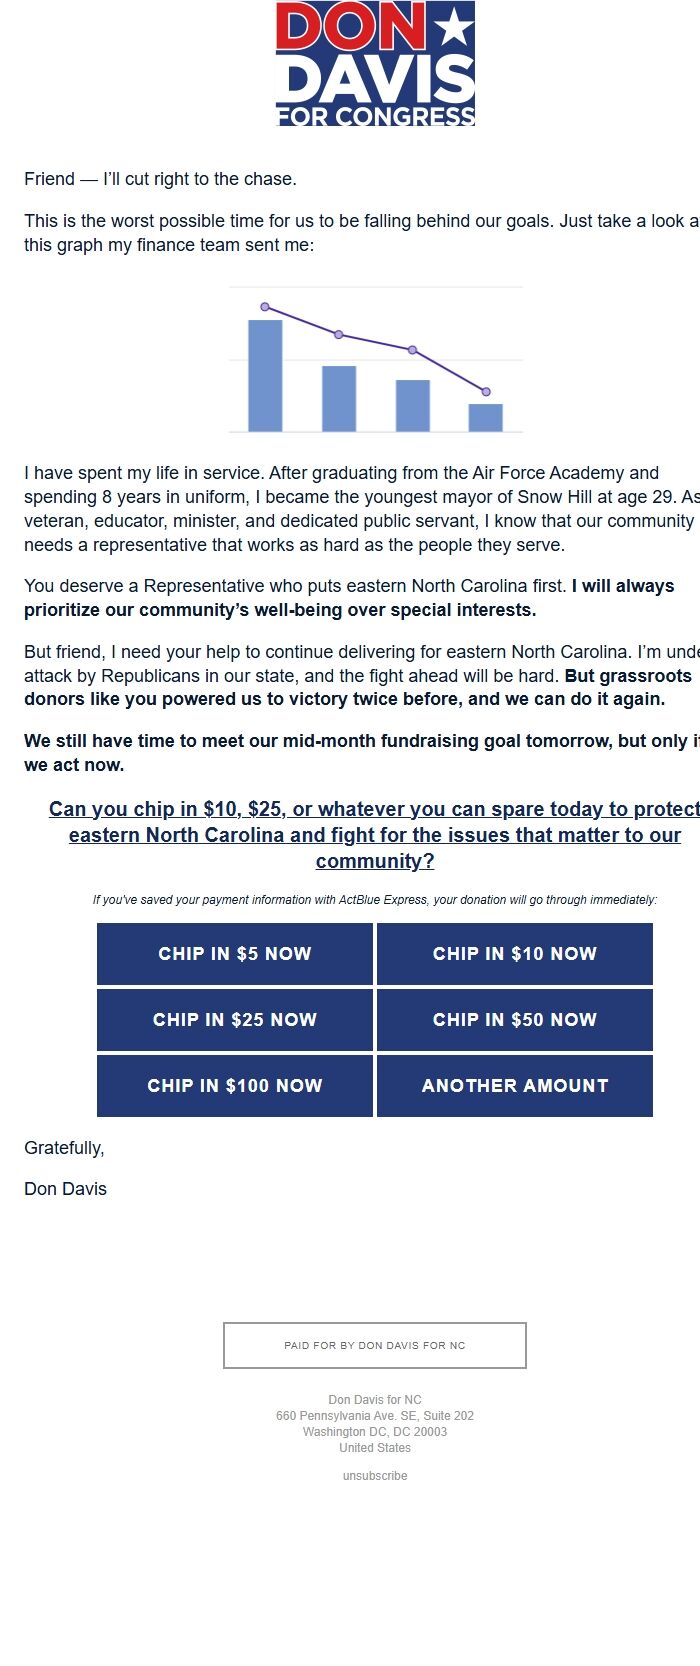Chip in $10 now
The width and height of the screenshot is (700, 1666).
coord(515,953)
